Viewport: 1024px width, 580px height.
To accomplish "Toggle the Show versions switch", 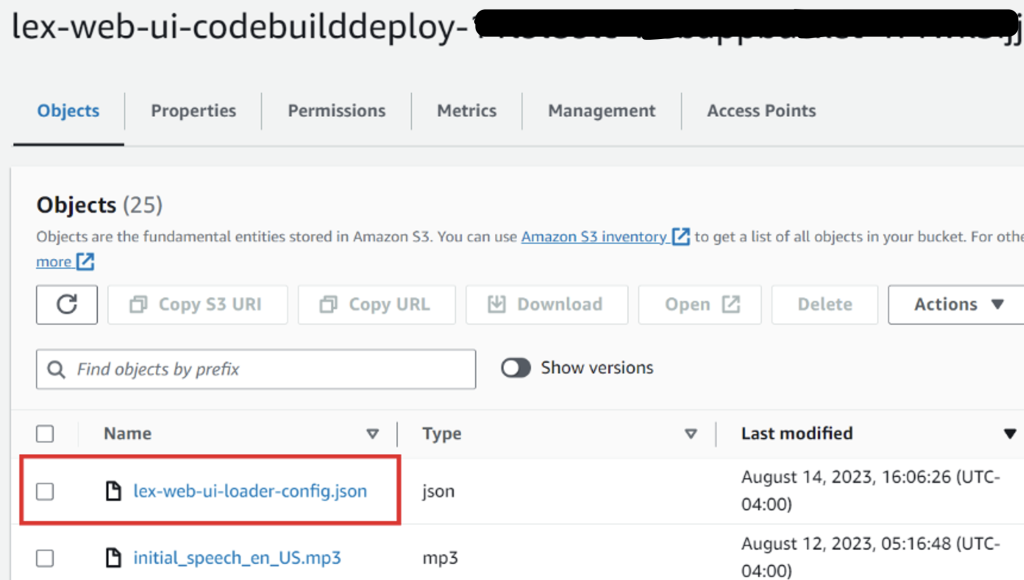I will (x=515, y=368).
